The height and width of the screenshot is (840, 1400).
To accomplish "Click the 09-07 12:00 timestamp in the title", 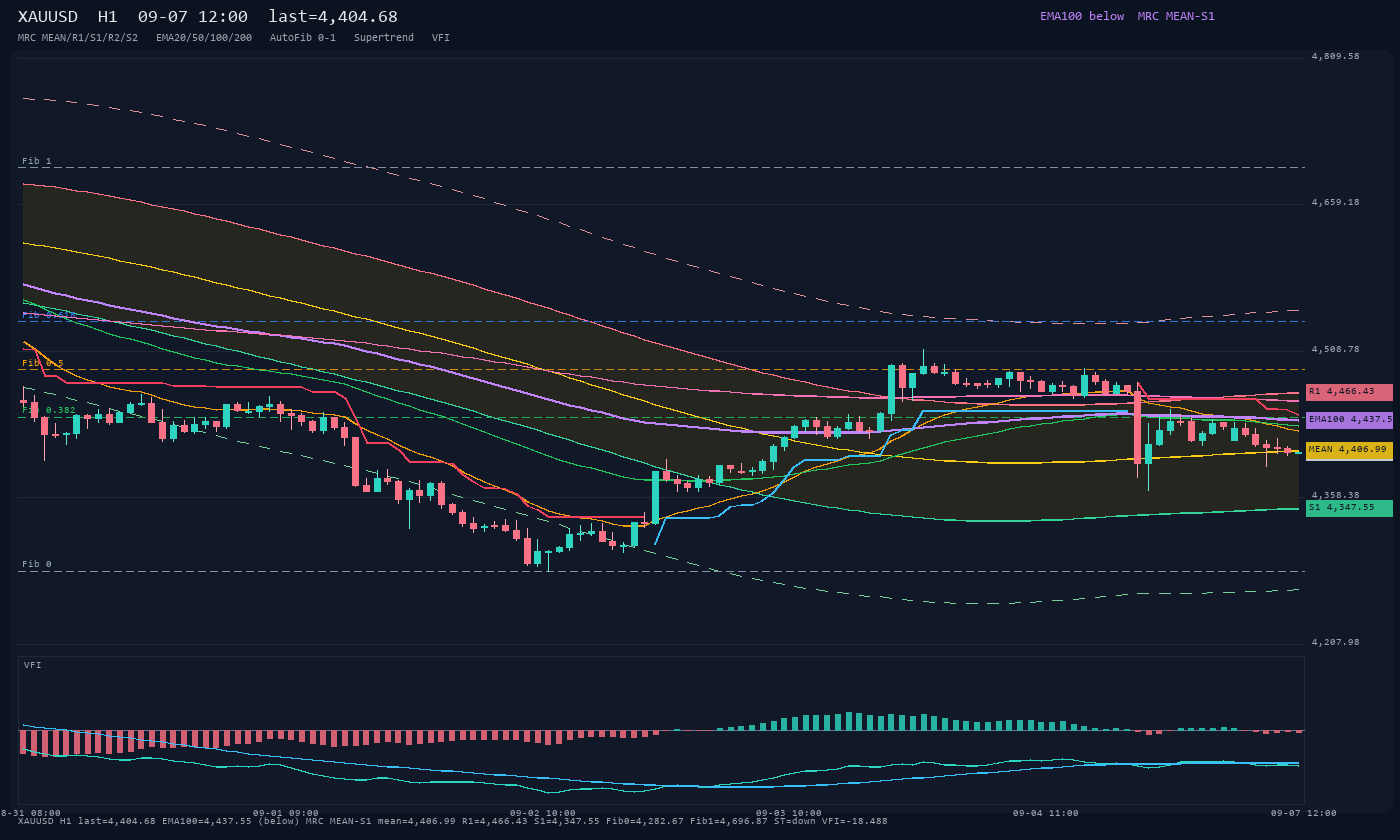I will point(193,17).
